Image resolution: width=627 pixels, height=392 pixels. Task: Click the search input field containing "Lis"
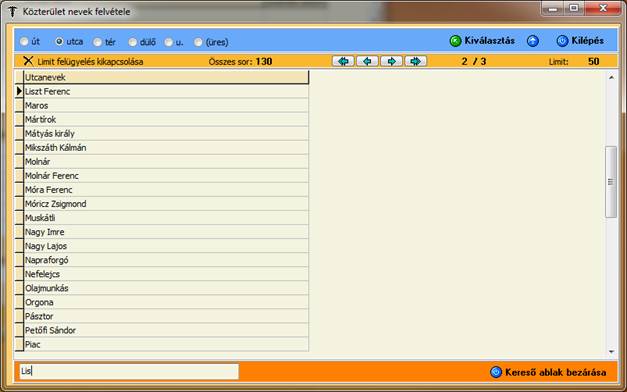click(129, 372)
